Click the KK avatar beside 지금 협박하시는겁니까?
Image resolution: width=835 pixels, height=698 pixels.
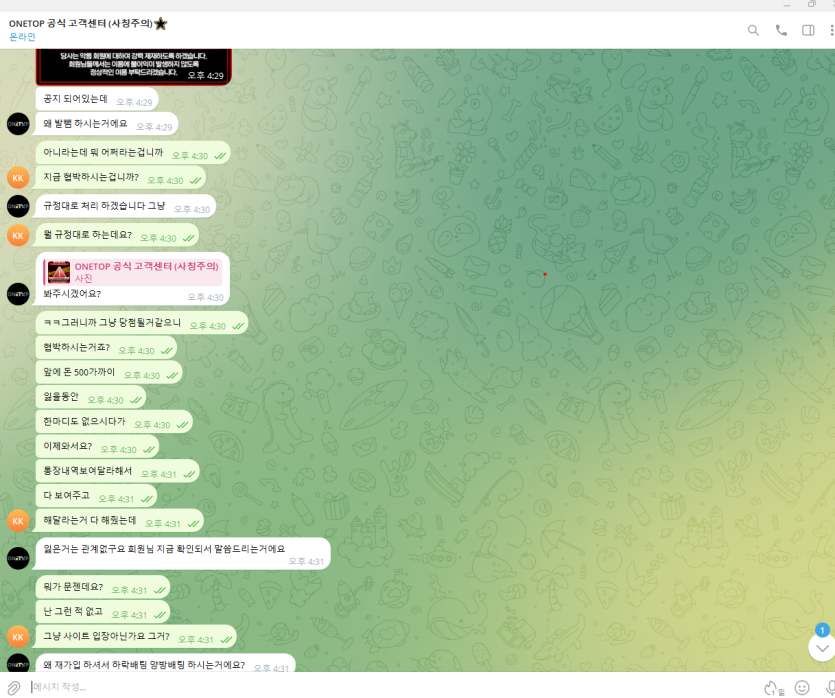pos(18,178)
